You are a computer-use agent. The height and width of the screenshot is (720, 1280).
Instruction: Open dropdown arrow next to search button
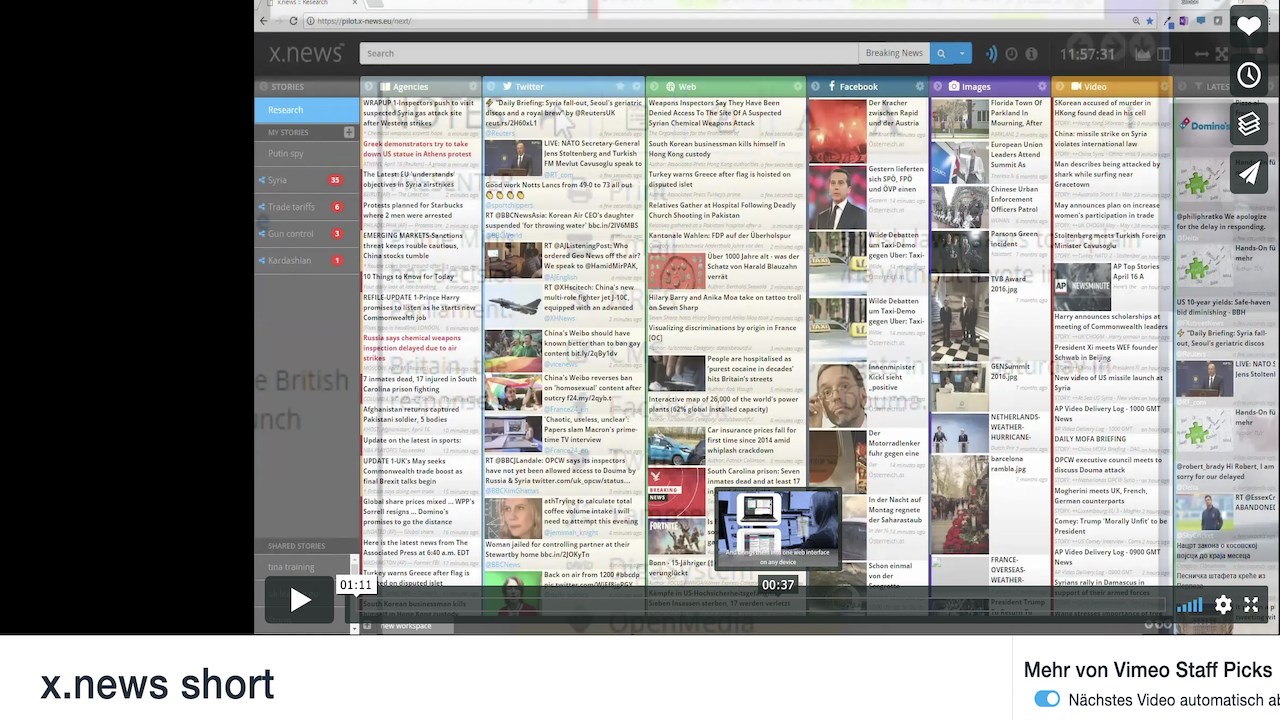[962, 53]
